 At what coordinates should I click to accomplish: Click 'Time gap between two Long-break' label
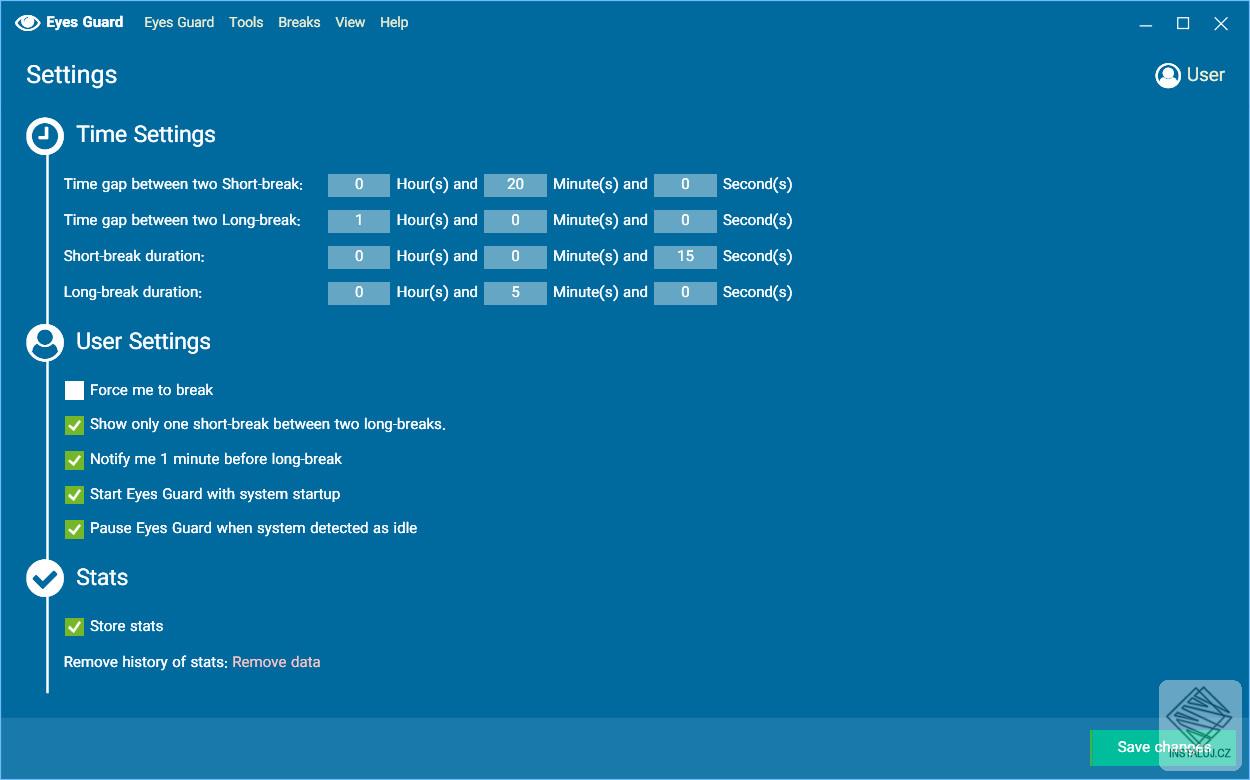point(182,221)
